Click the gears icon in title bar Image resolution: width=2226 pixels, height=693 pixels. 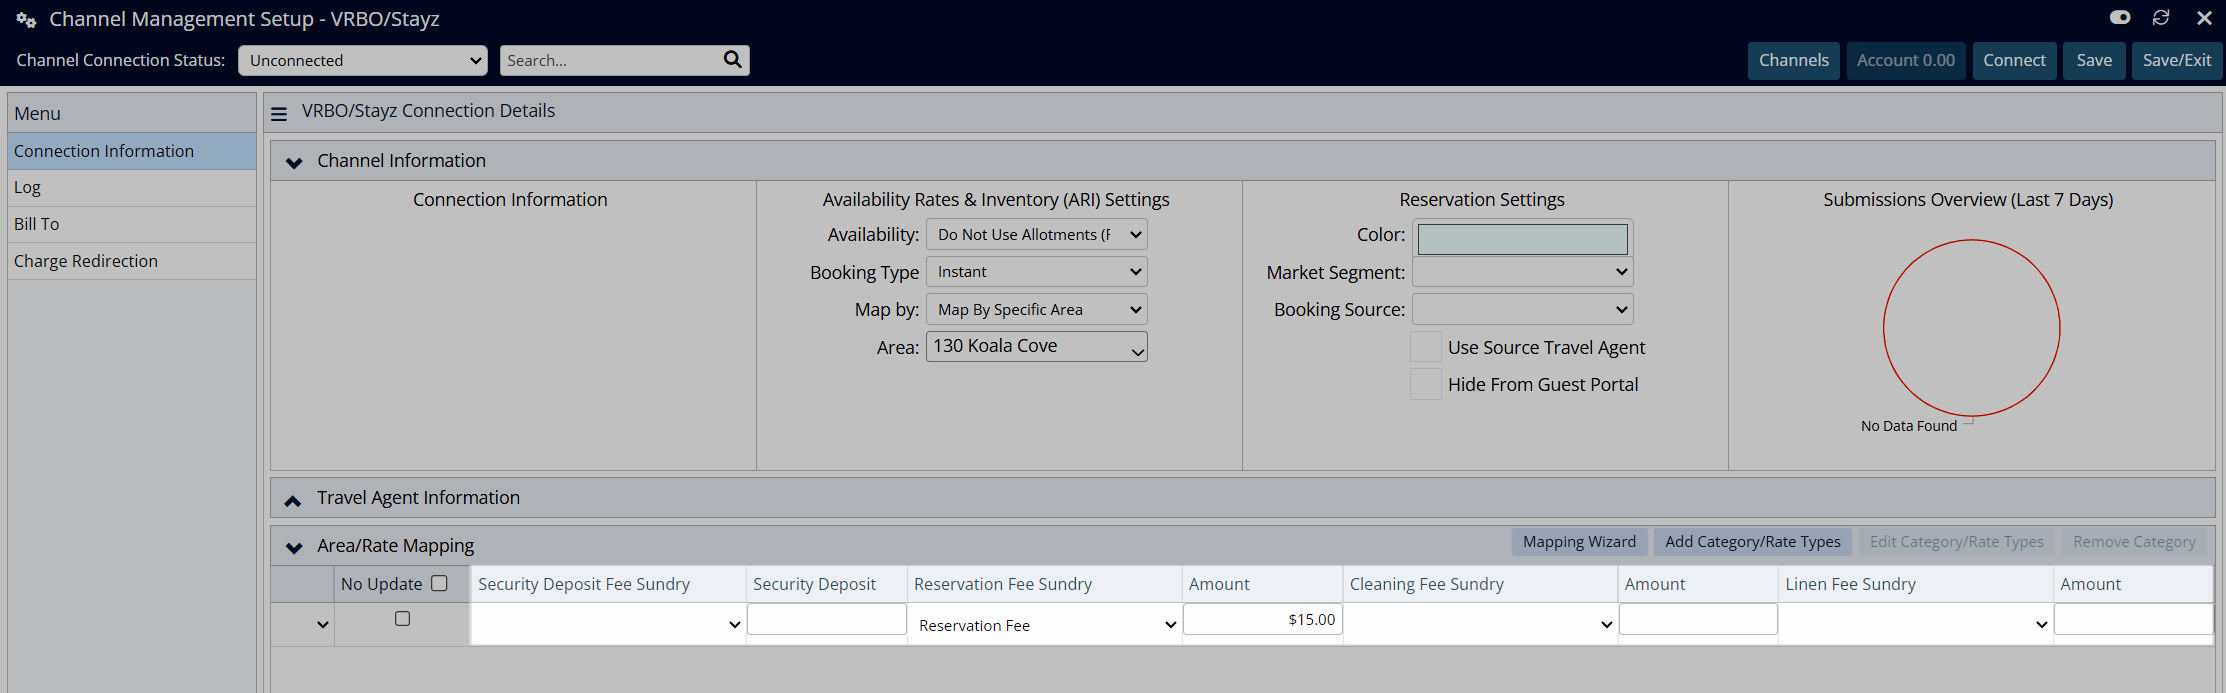point(27,20)
